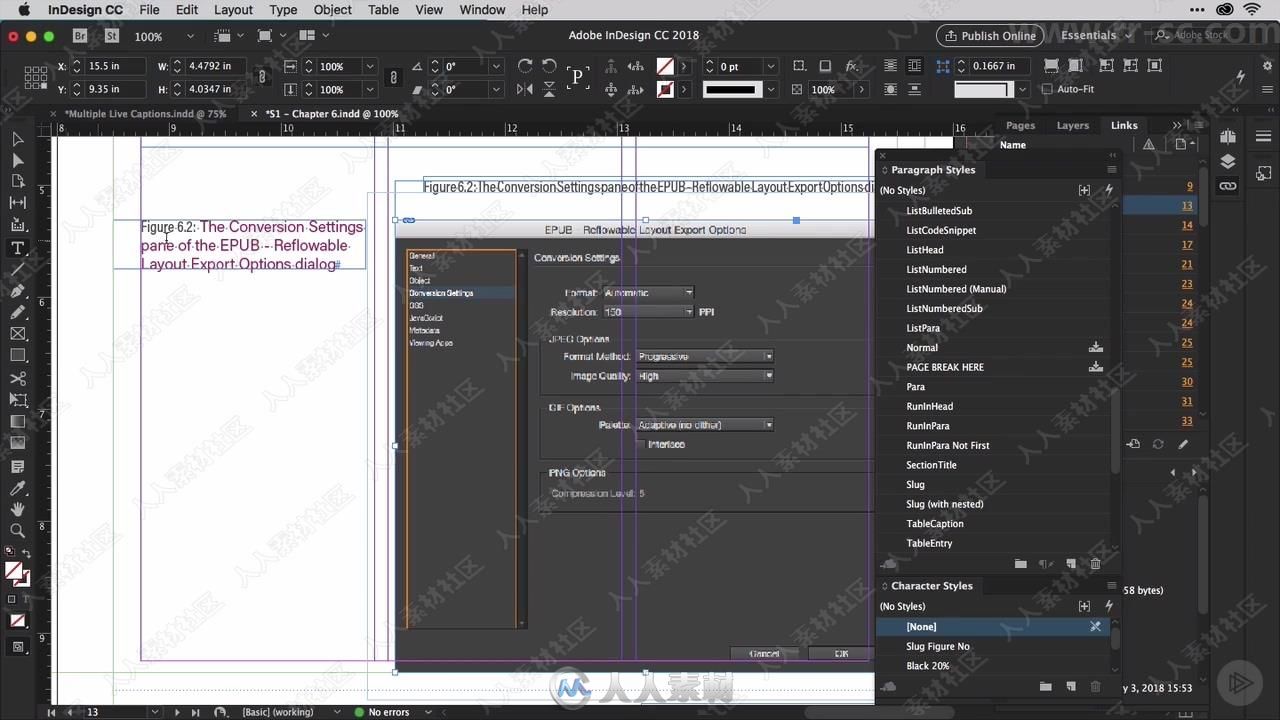1280x720 pixels.
Task: Open the Bridge (Br) button
Action: (80, 36)
